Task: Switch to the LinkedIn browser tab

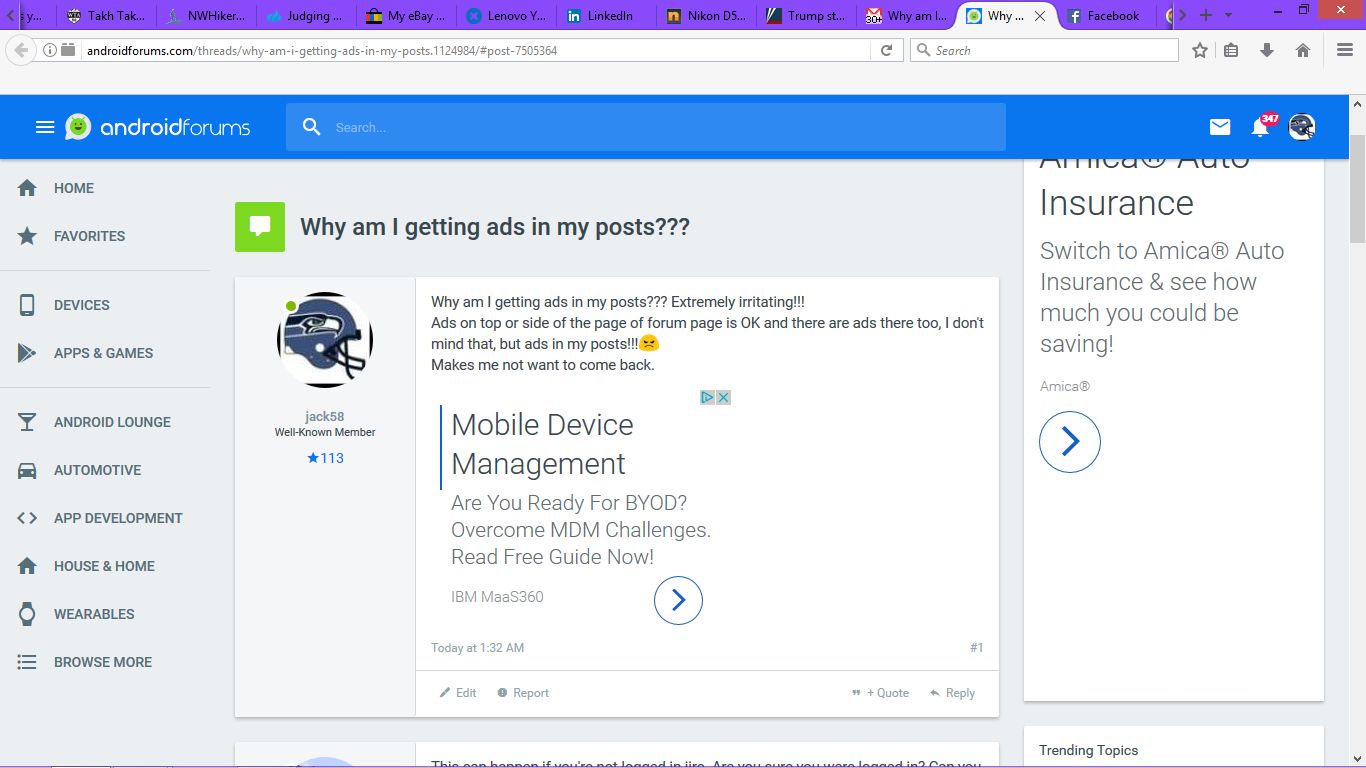Action: click(x=603, y=16)
